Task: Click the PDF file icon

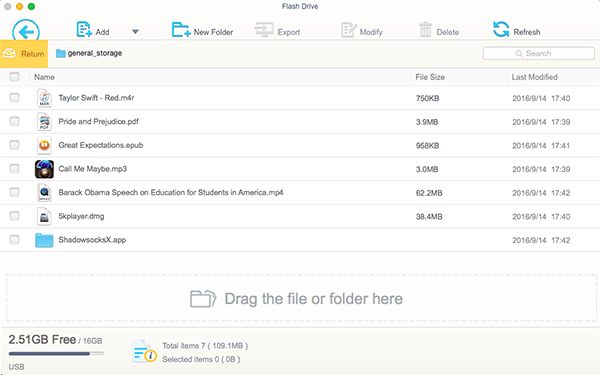Action: tap(44, 122)
